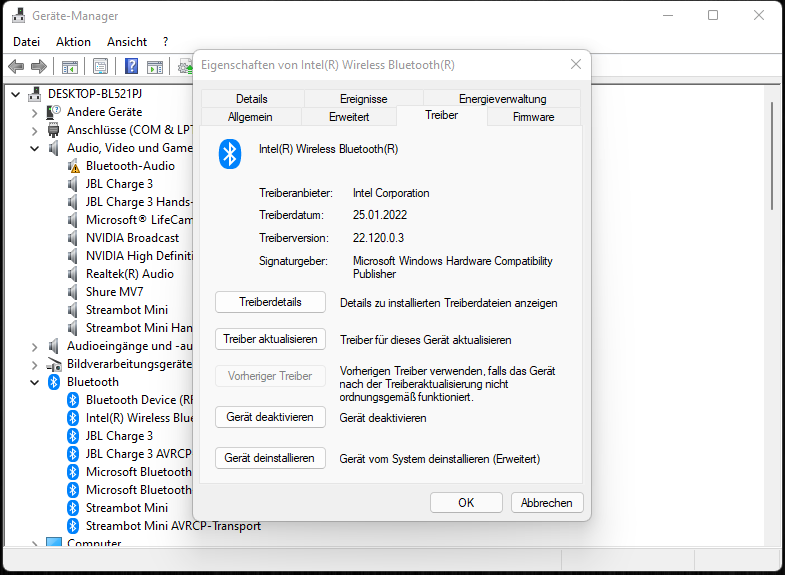Click speaker icon beside Microsoft LifeCam
785x575 pixels.
point(73,220)
